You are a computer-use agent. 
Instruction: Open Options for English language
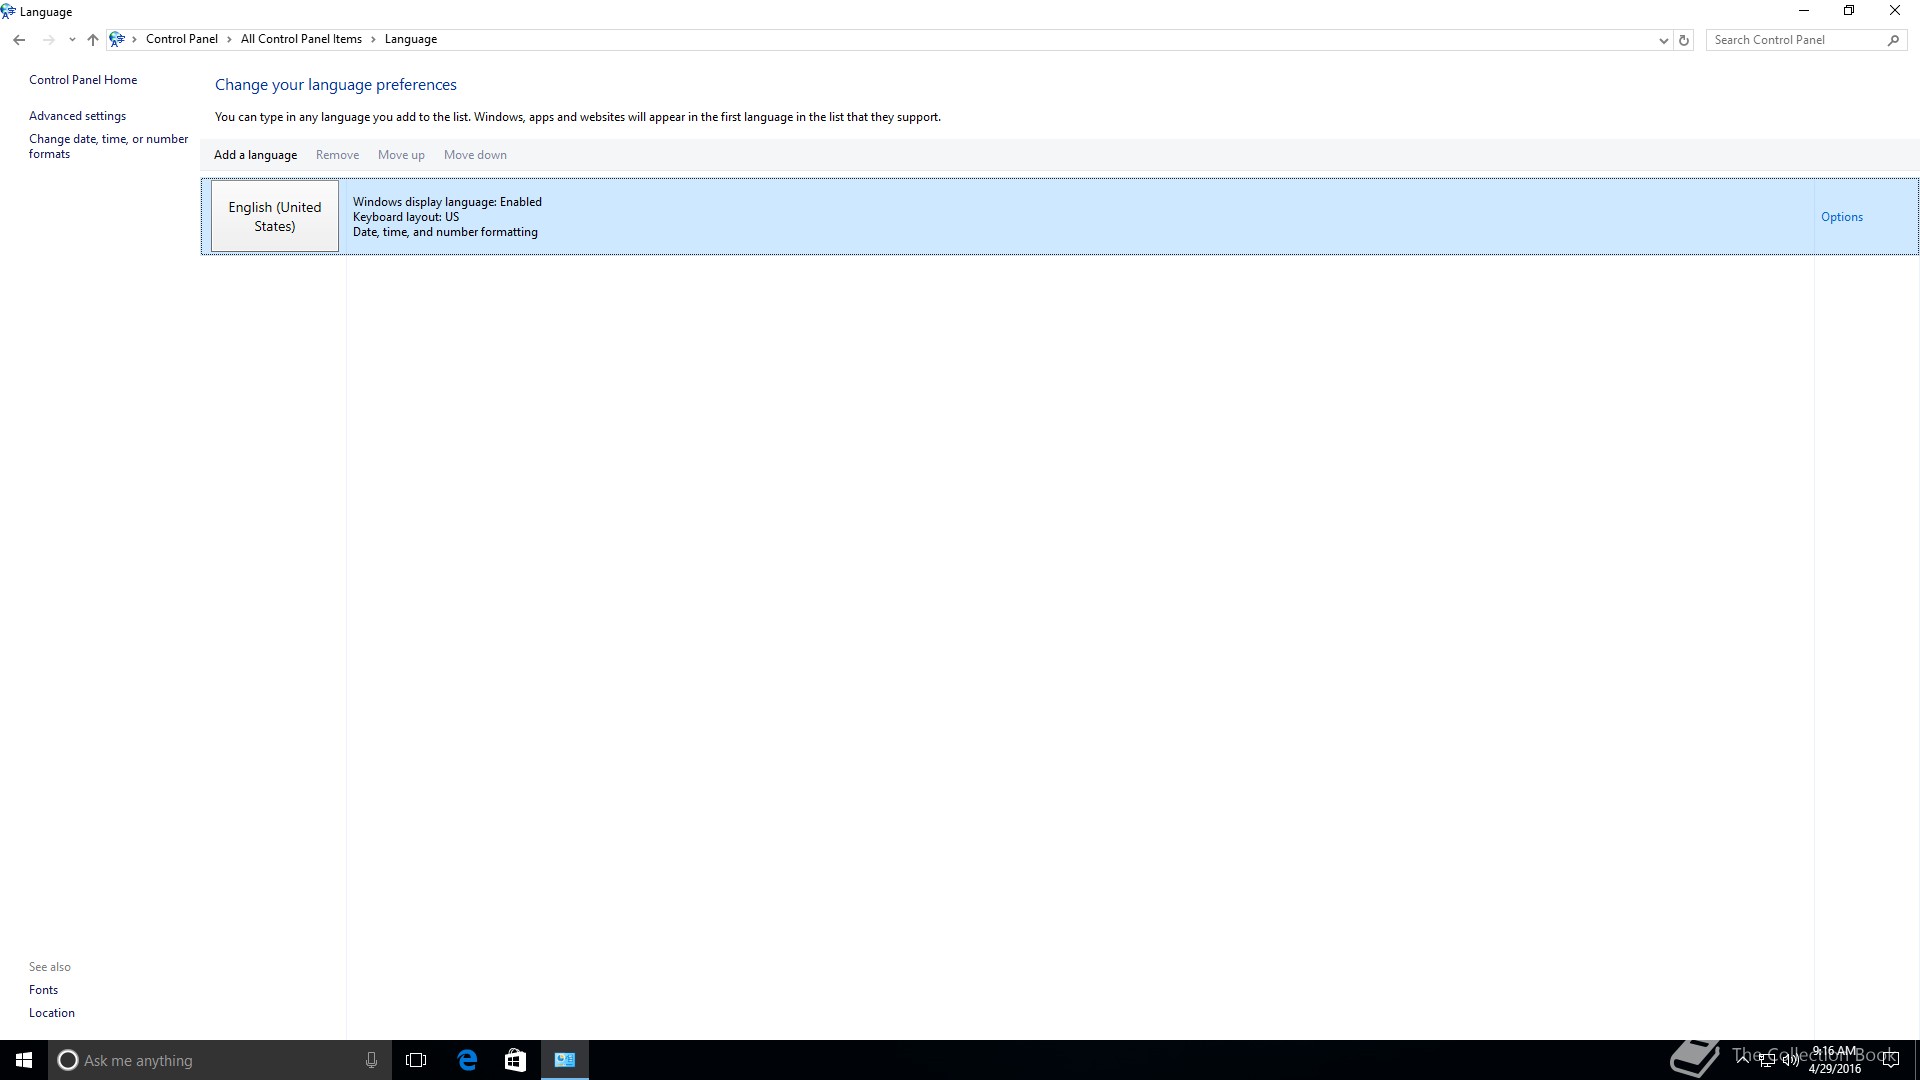pyautogui.click(x=1841, y=217)
